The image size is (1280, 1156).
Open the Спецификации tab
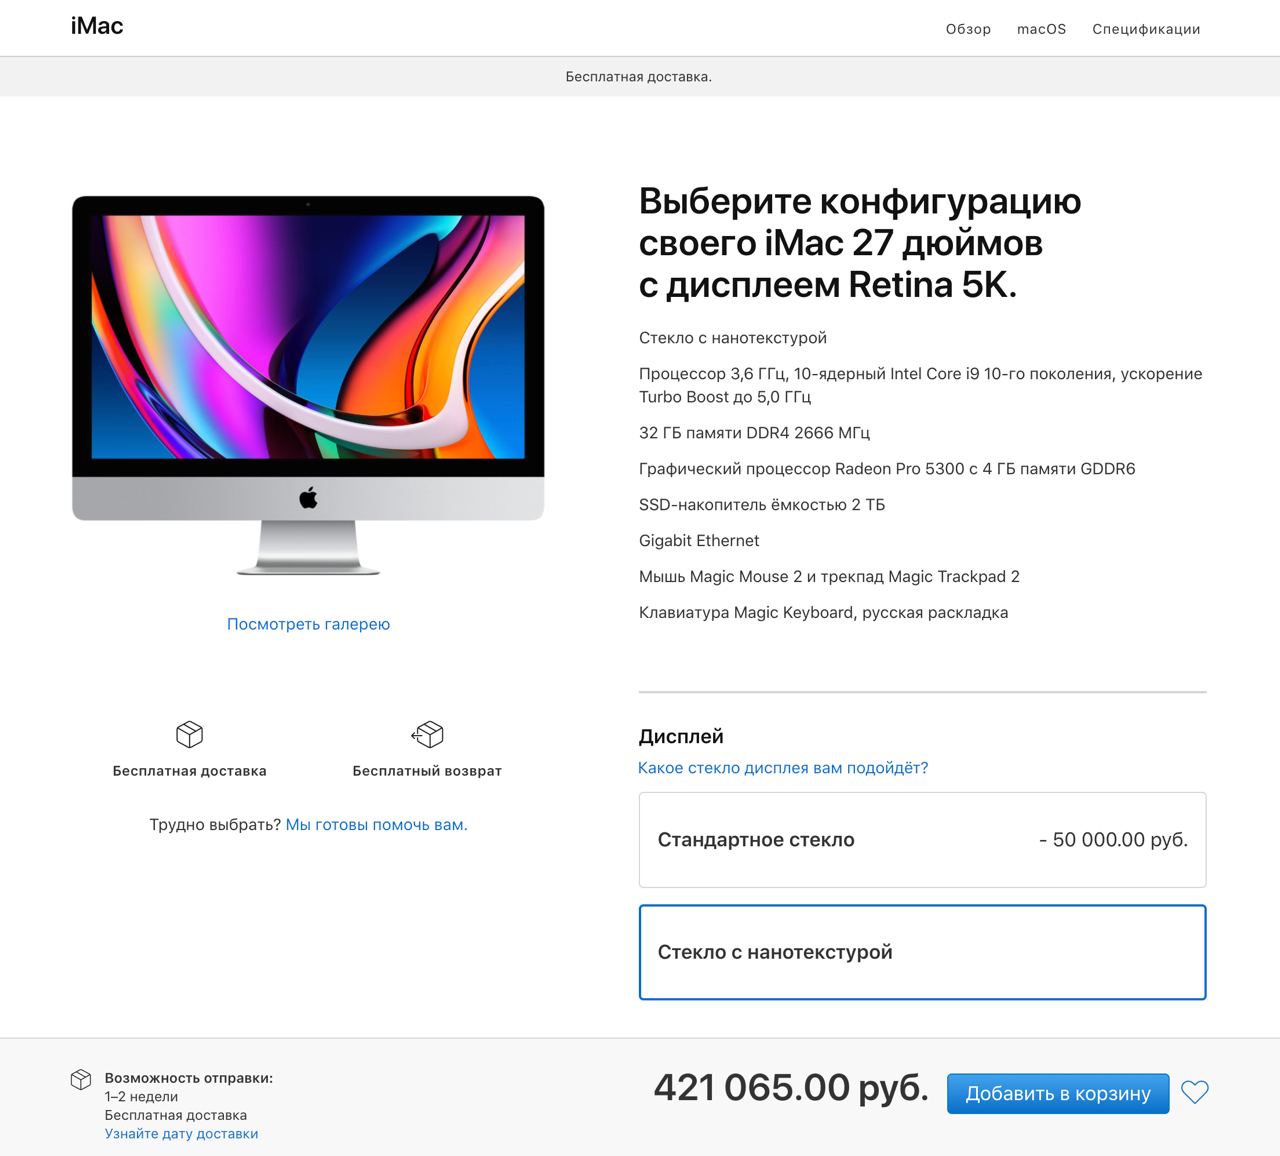[x=1146, y=29]
